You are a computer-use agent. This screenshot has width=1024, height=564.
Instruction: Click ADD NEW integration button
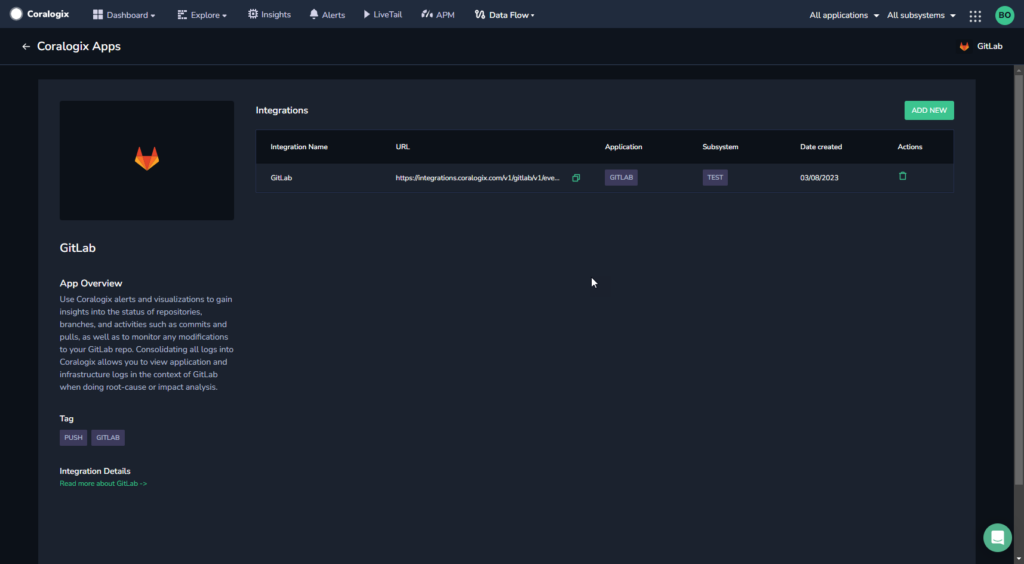[929, 110]
